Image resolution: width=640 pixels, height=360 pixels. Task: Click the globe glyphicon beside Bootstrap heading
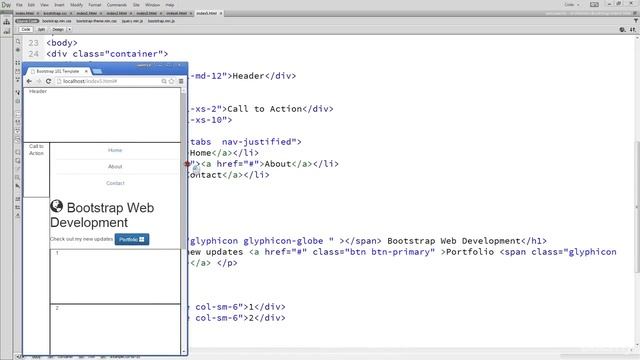click(56, 206)
